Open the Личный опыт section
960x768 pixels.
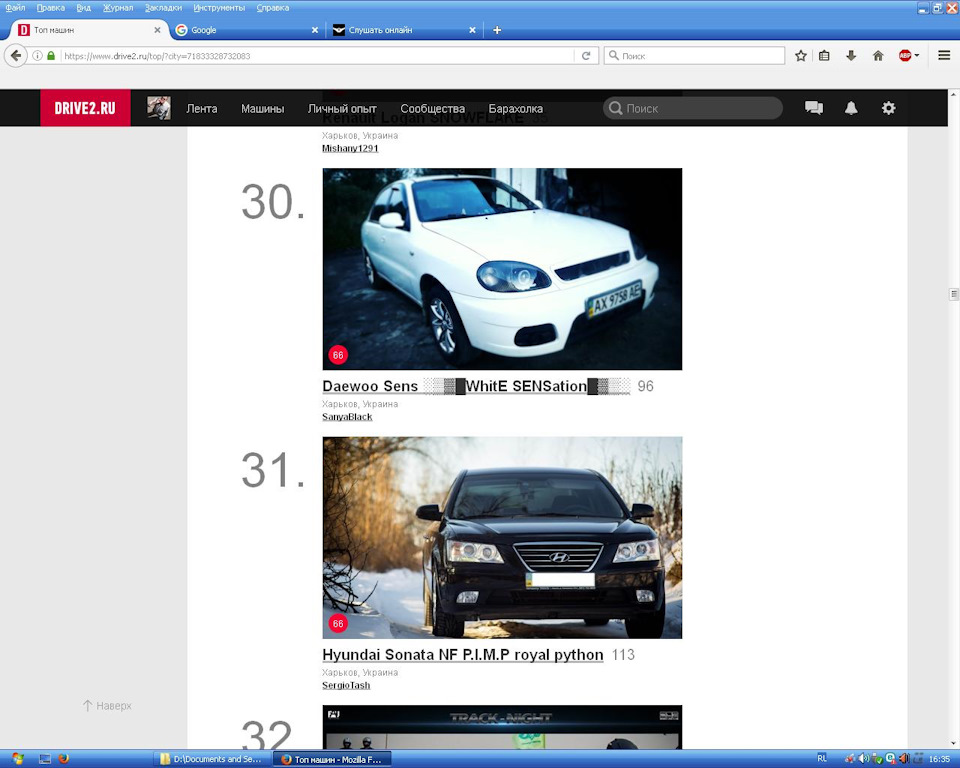[342, 108]
